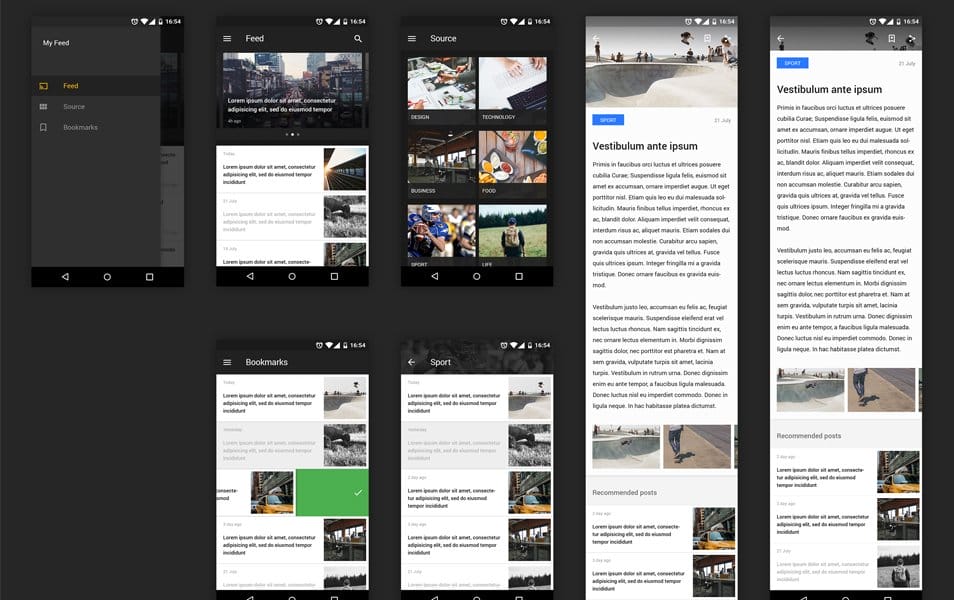Open the drawer from the Bookmarks screen
Image resolution: width=954 pixels, height=600 pixels.
pos(228,362)
